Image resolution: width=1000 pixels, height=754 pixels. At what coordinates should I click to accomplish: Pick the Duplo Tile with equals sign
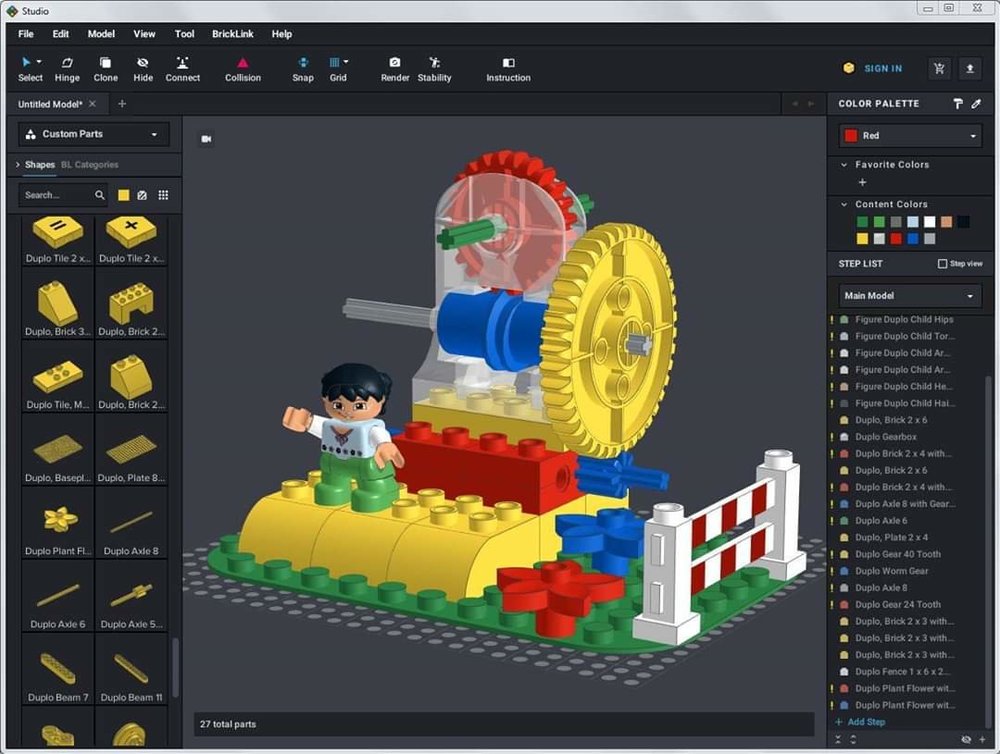tap(58, 240)
